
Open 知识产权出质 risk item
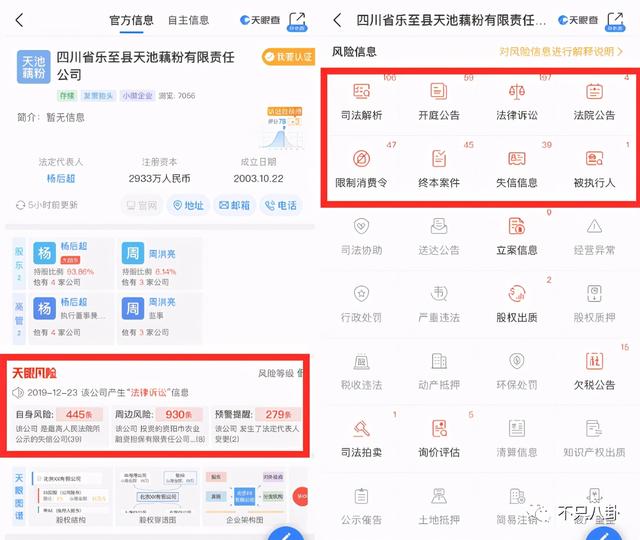[x=594, y=439]
